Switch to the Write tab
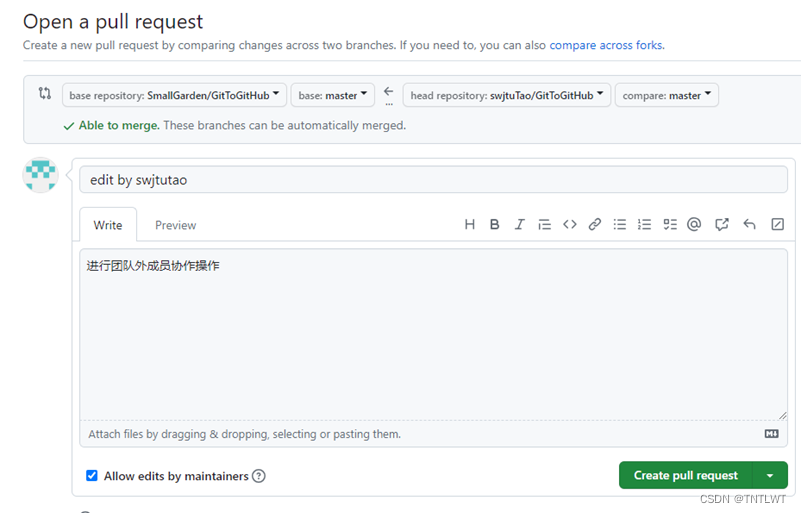Screen dimensions: 801x513 click(x=108, y=225)
